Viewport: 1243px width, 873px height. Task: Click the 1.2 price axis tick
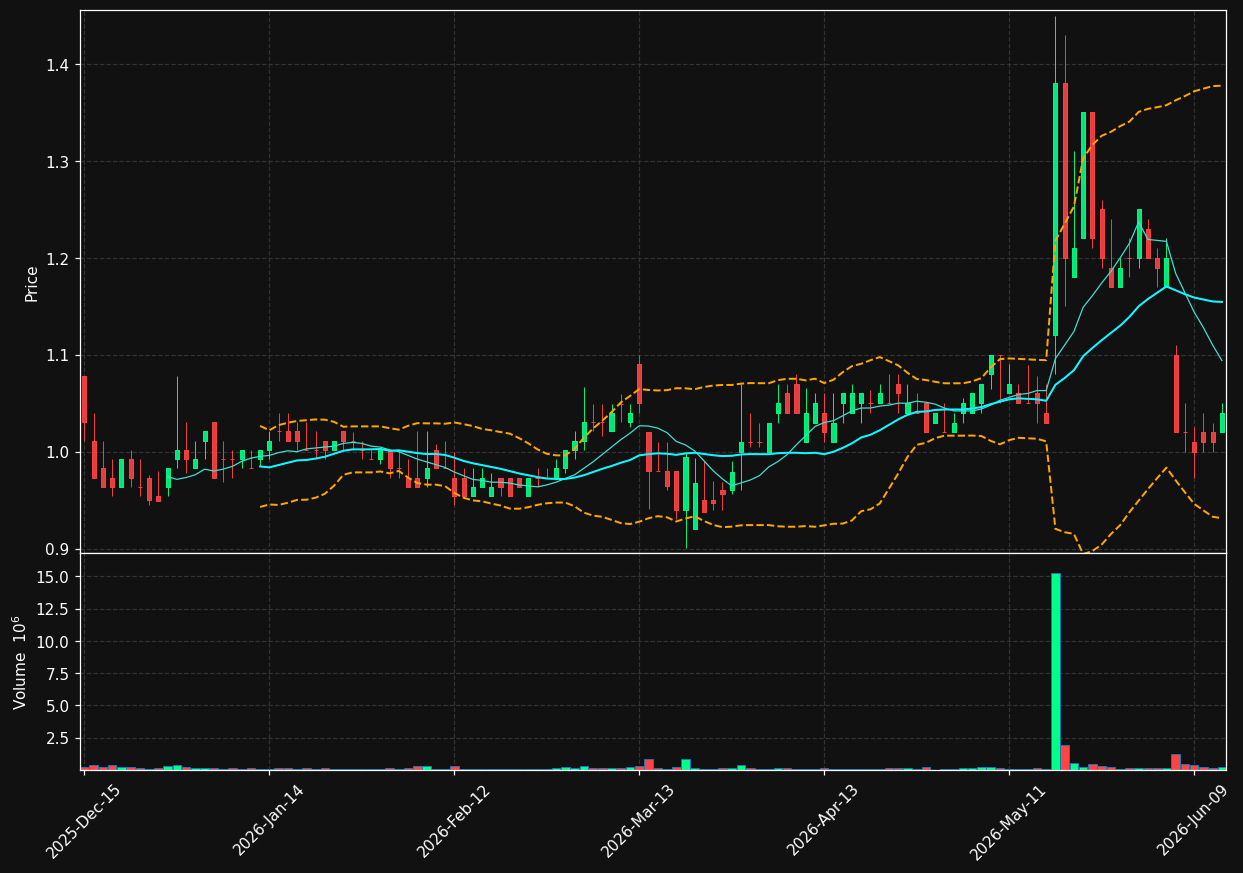pos(58,259)
